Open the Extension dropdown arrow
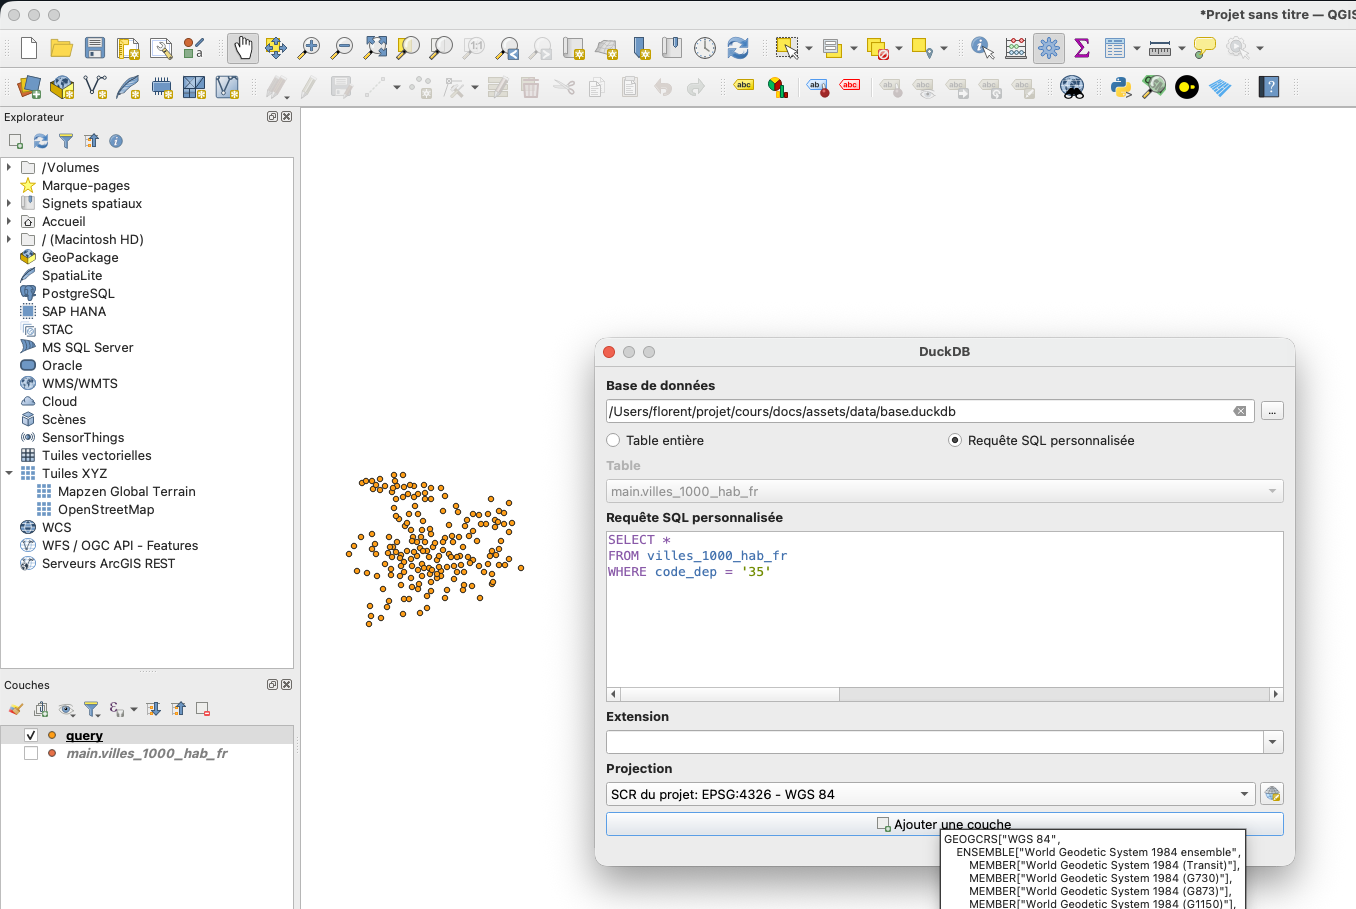The image size is (1356, 909). [1273, 742]
